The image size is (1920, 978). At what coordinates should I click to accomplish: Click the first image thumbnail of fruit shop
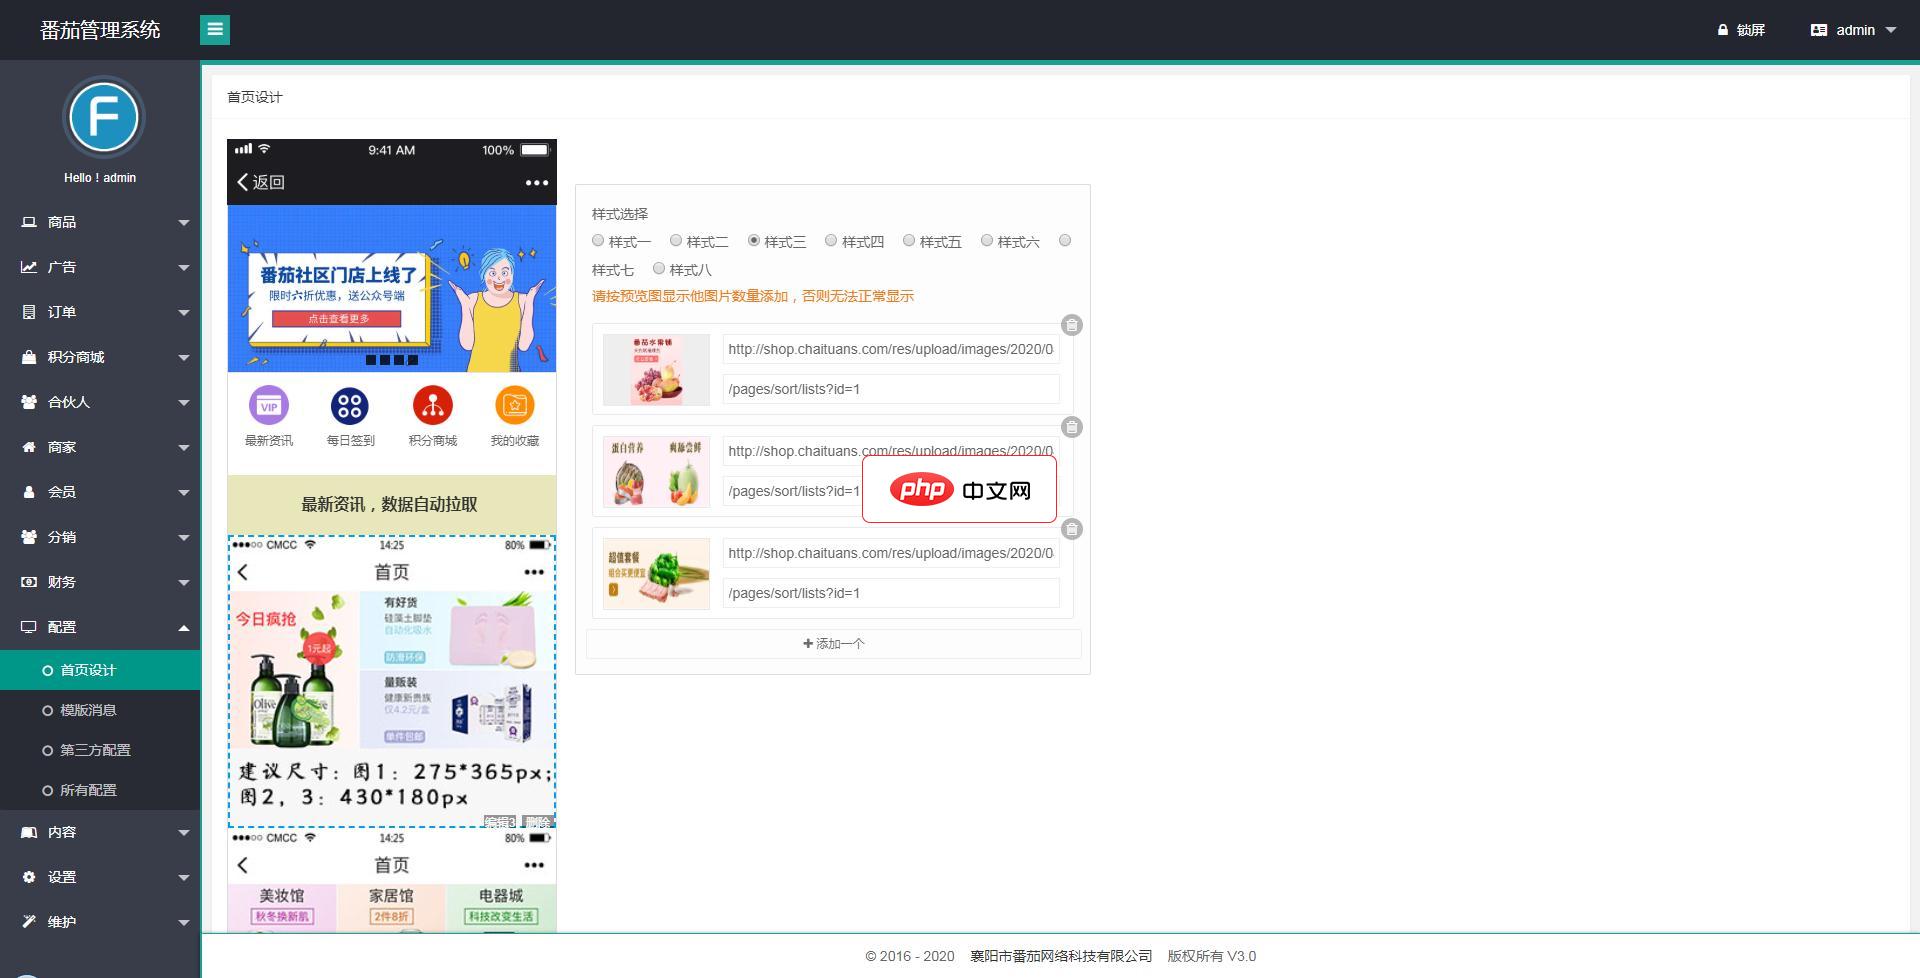pyautogui.click(x=656, y=369)
